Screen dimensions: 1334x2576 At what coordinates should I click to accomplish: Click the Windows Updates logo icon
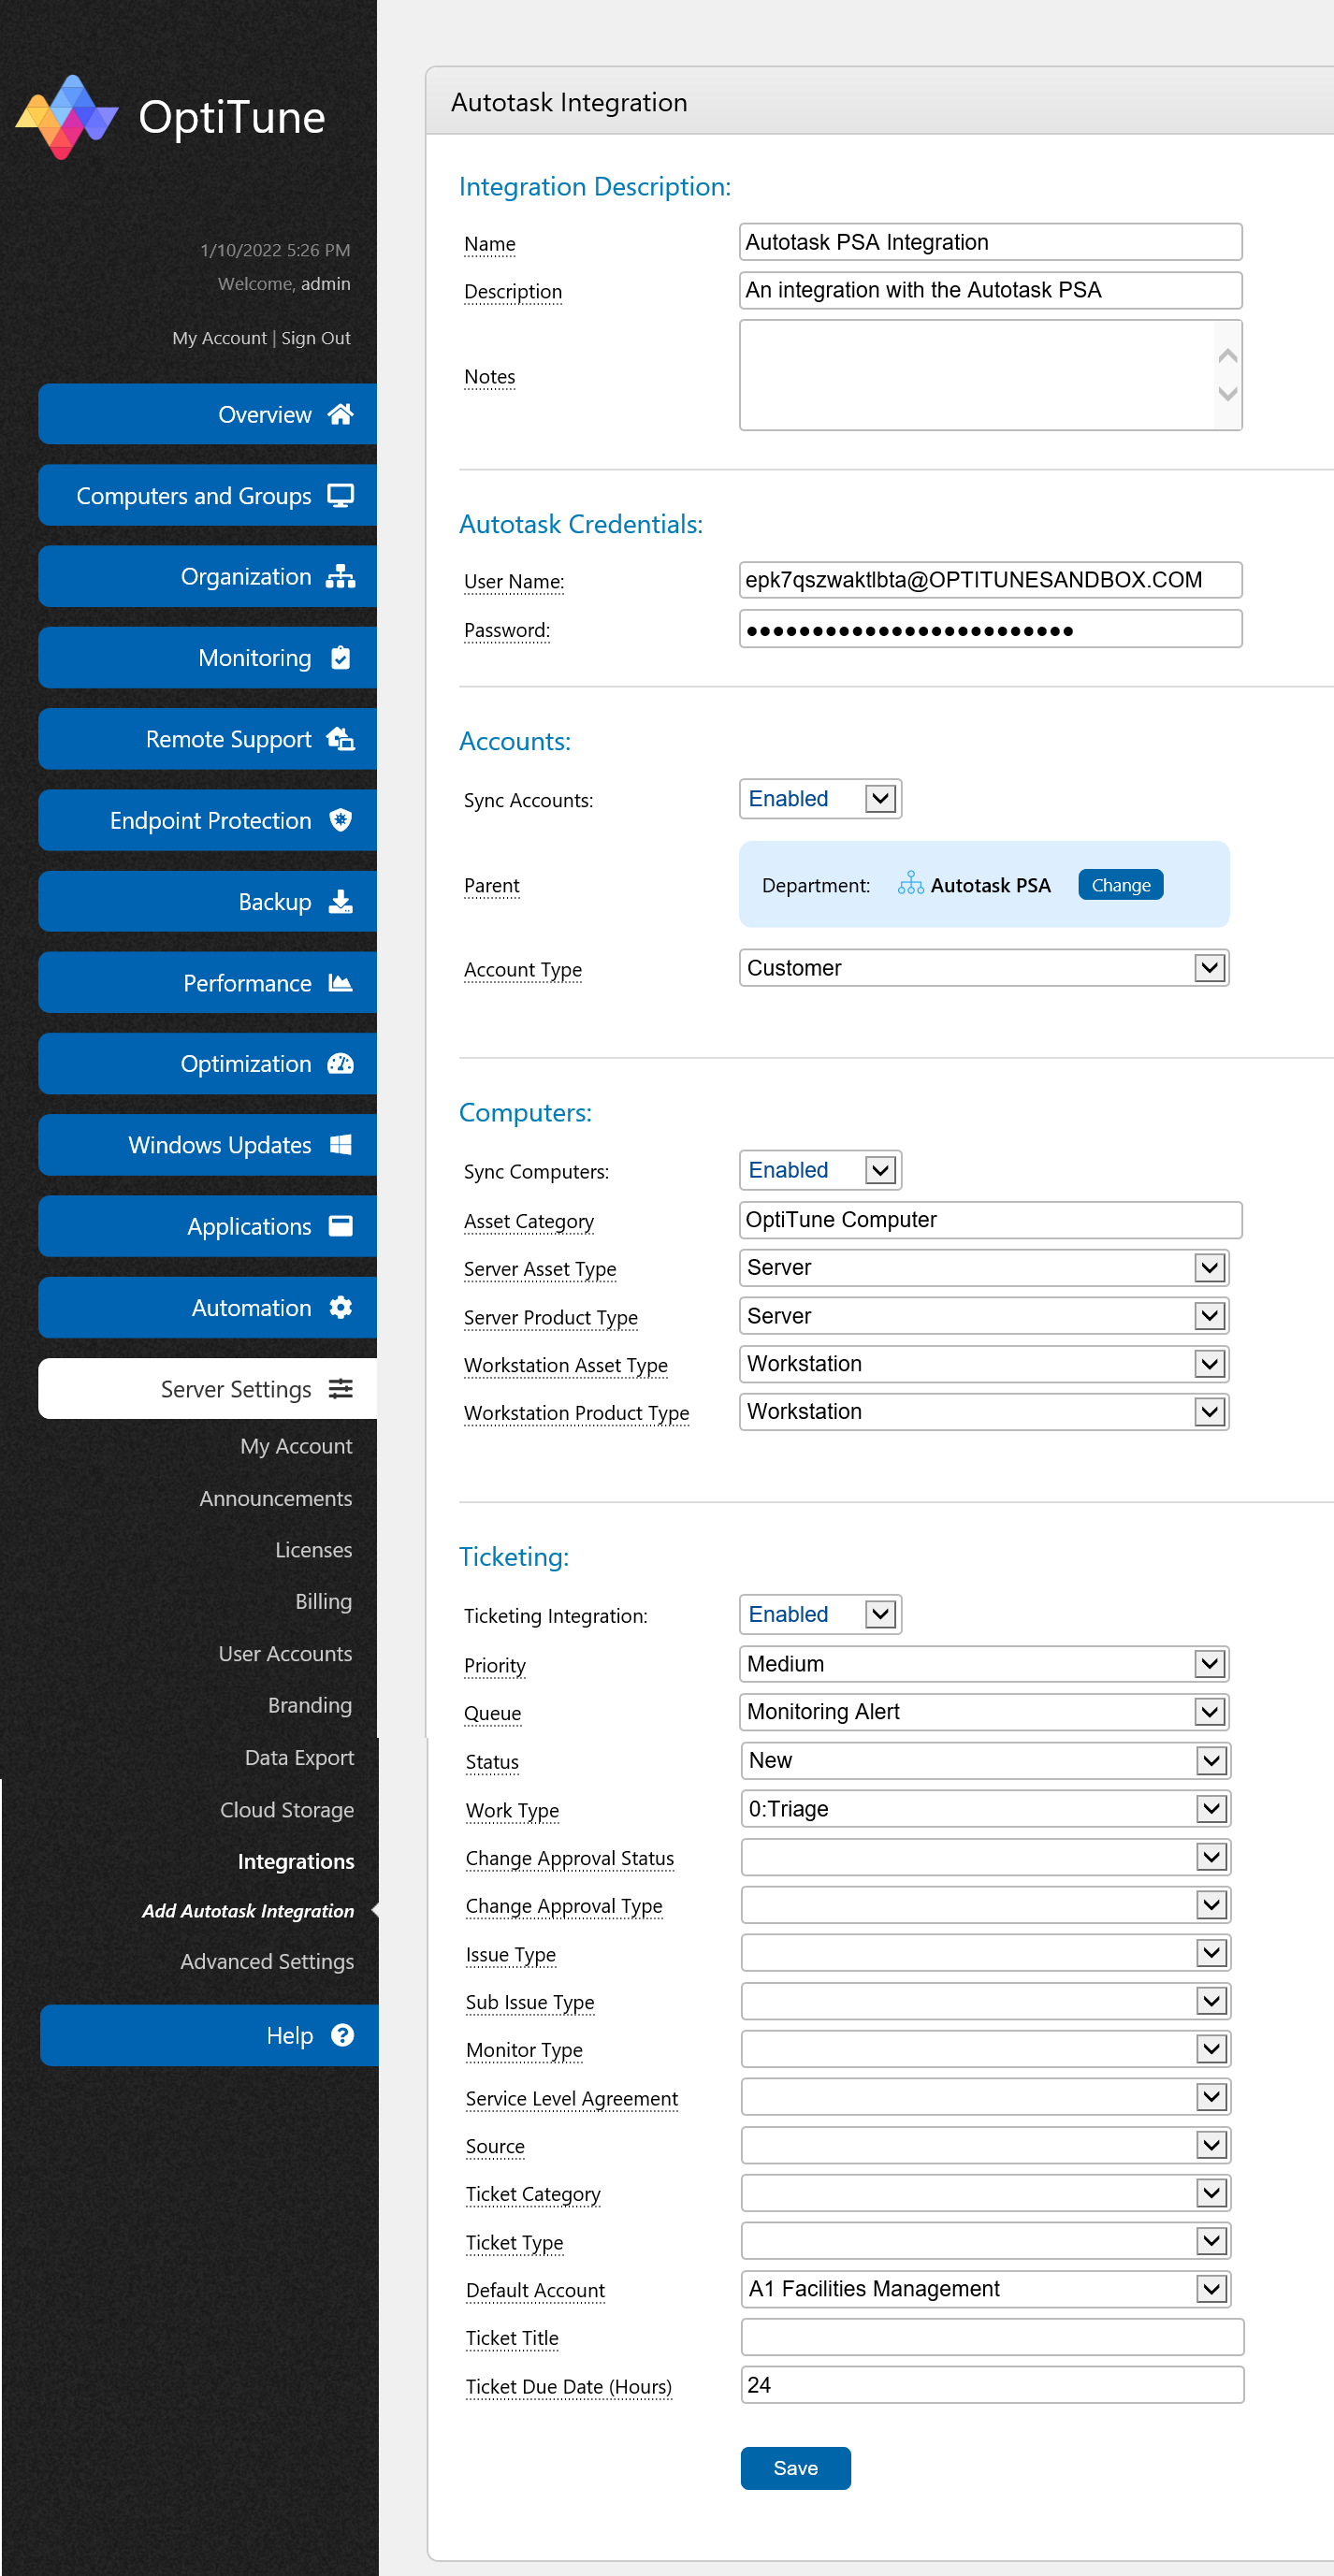tap(340, 1144)
